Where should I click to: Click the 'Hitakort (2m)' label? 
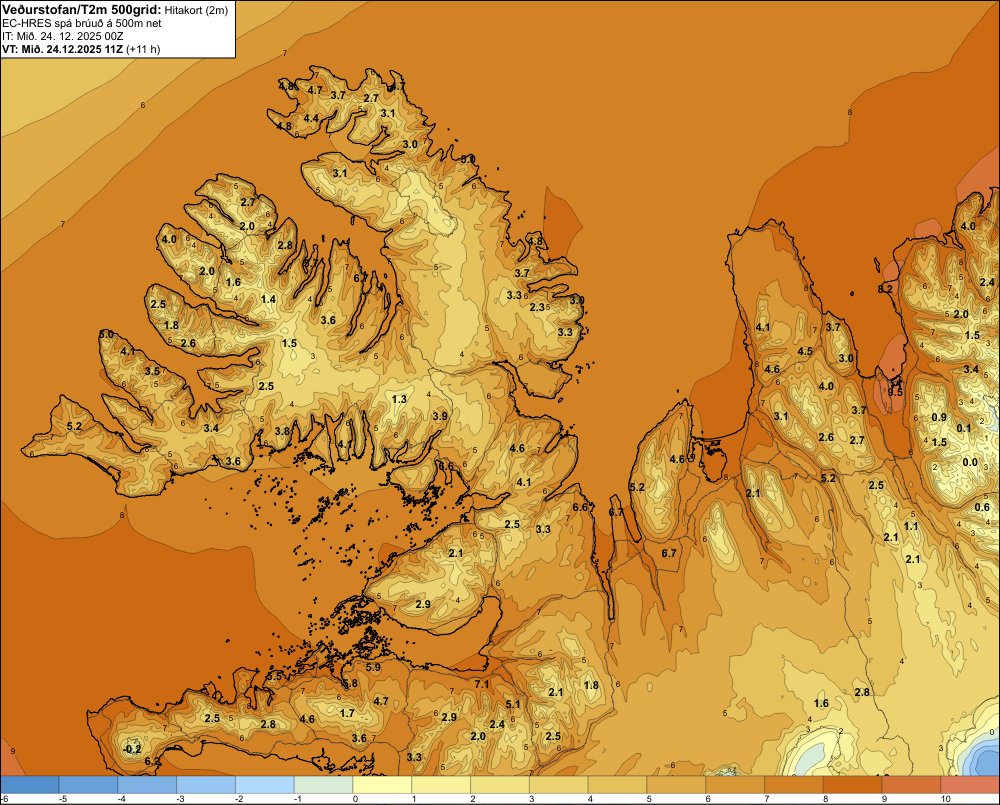point(196,10)
